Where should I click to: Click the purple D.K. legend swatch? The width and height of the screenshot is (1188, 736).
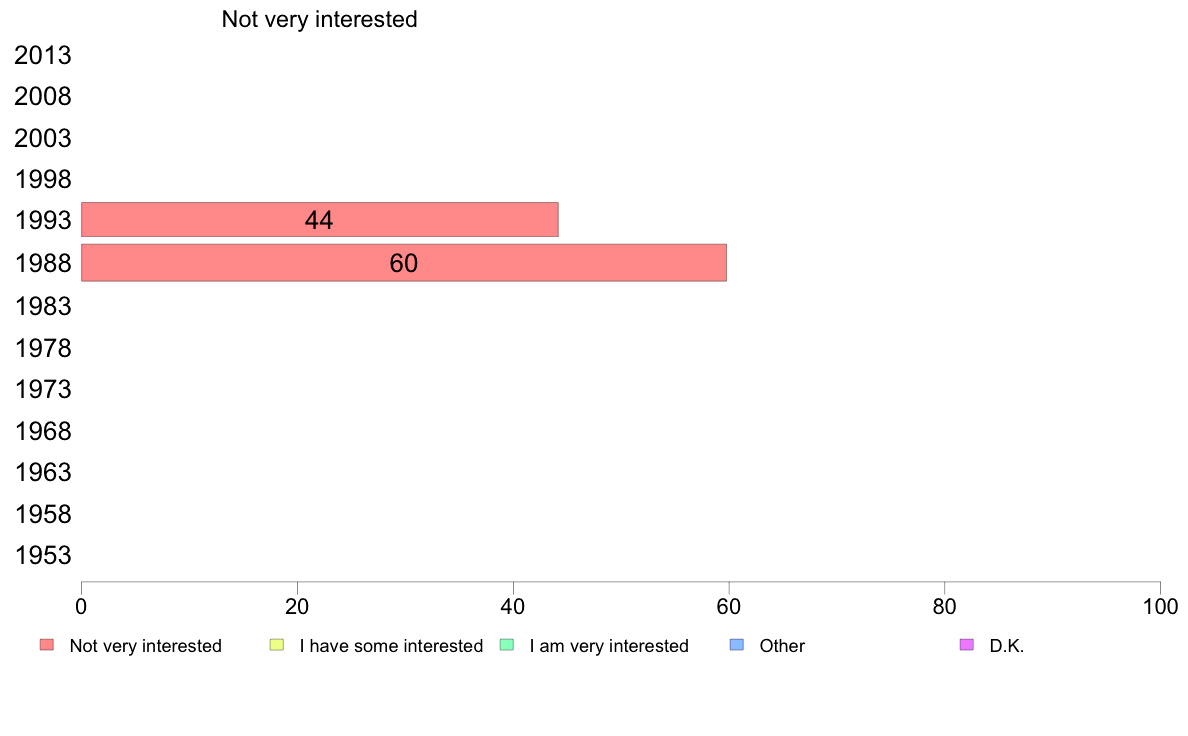967,645
